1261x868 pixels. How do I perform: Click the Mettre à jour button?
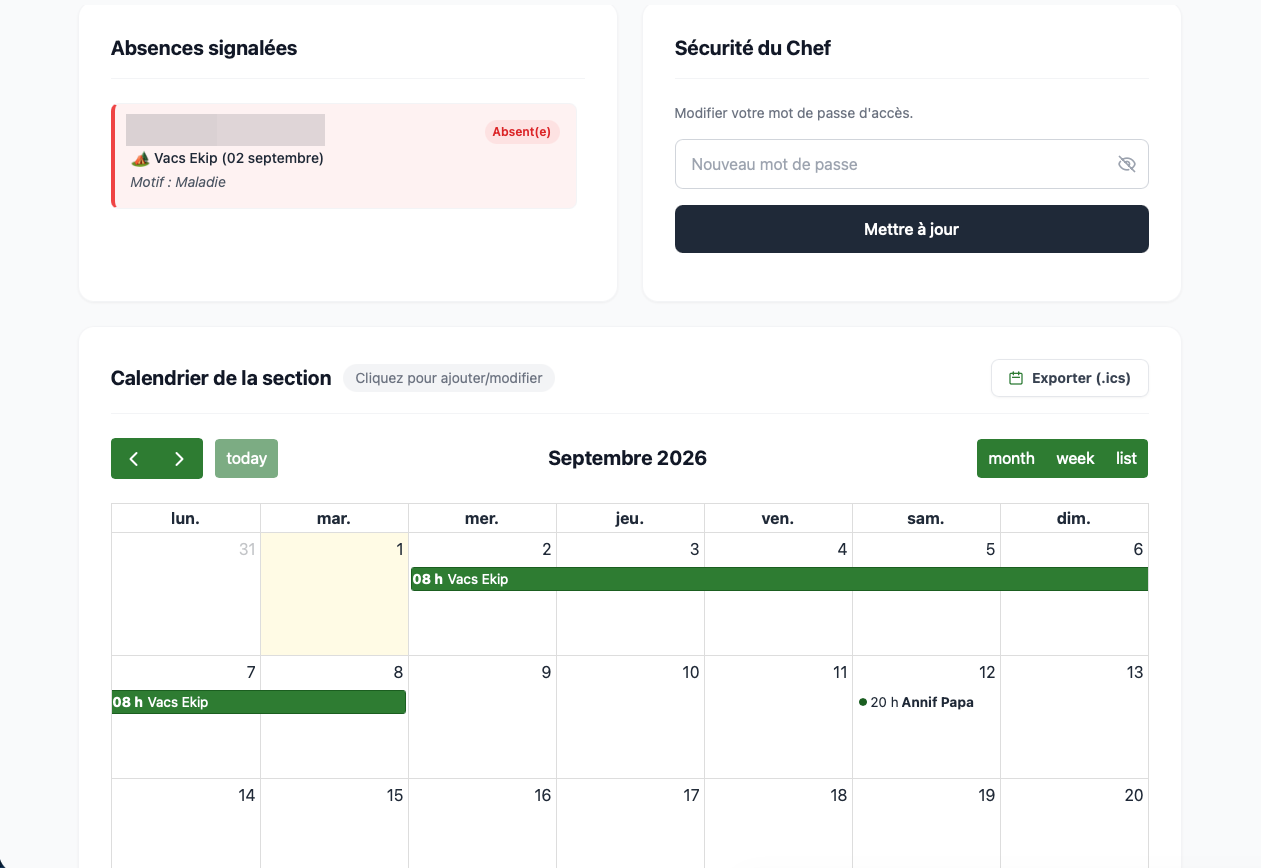911,229
